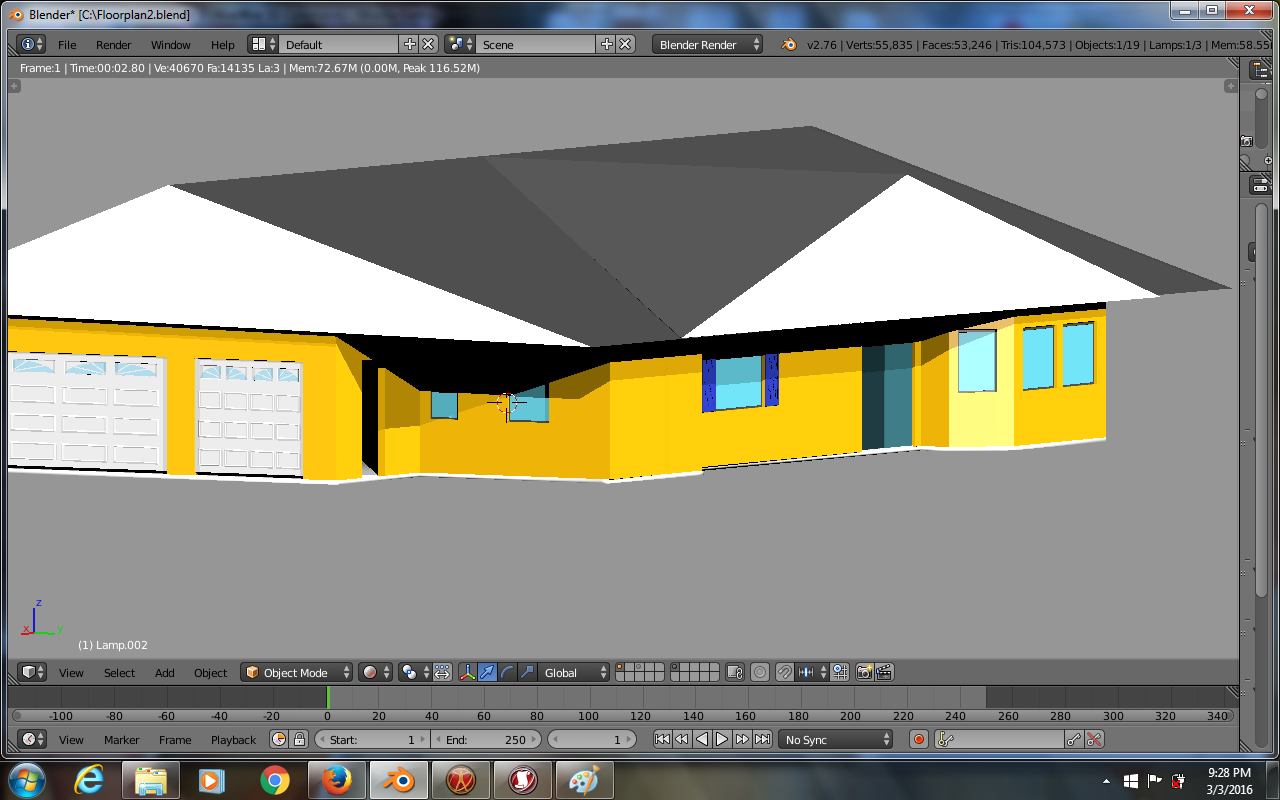Insert keyframe with key icon
This screenshot has width=1280, height=800.
click(1074, 739)
